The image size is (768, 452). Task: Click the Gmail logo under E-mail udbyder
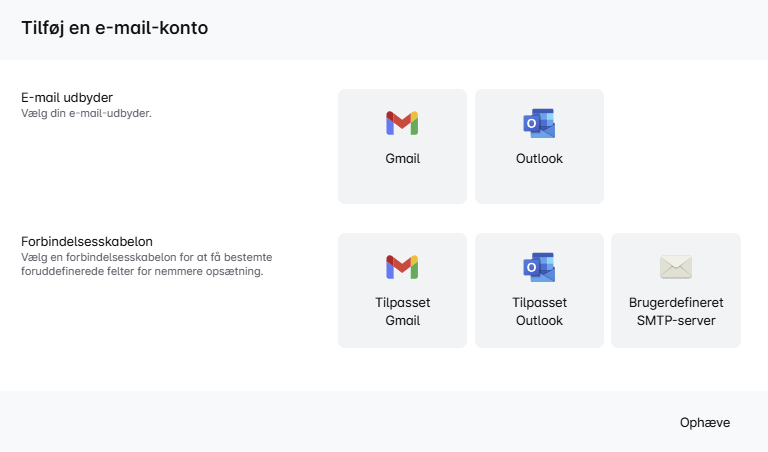402,123
